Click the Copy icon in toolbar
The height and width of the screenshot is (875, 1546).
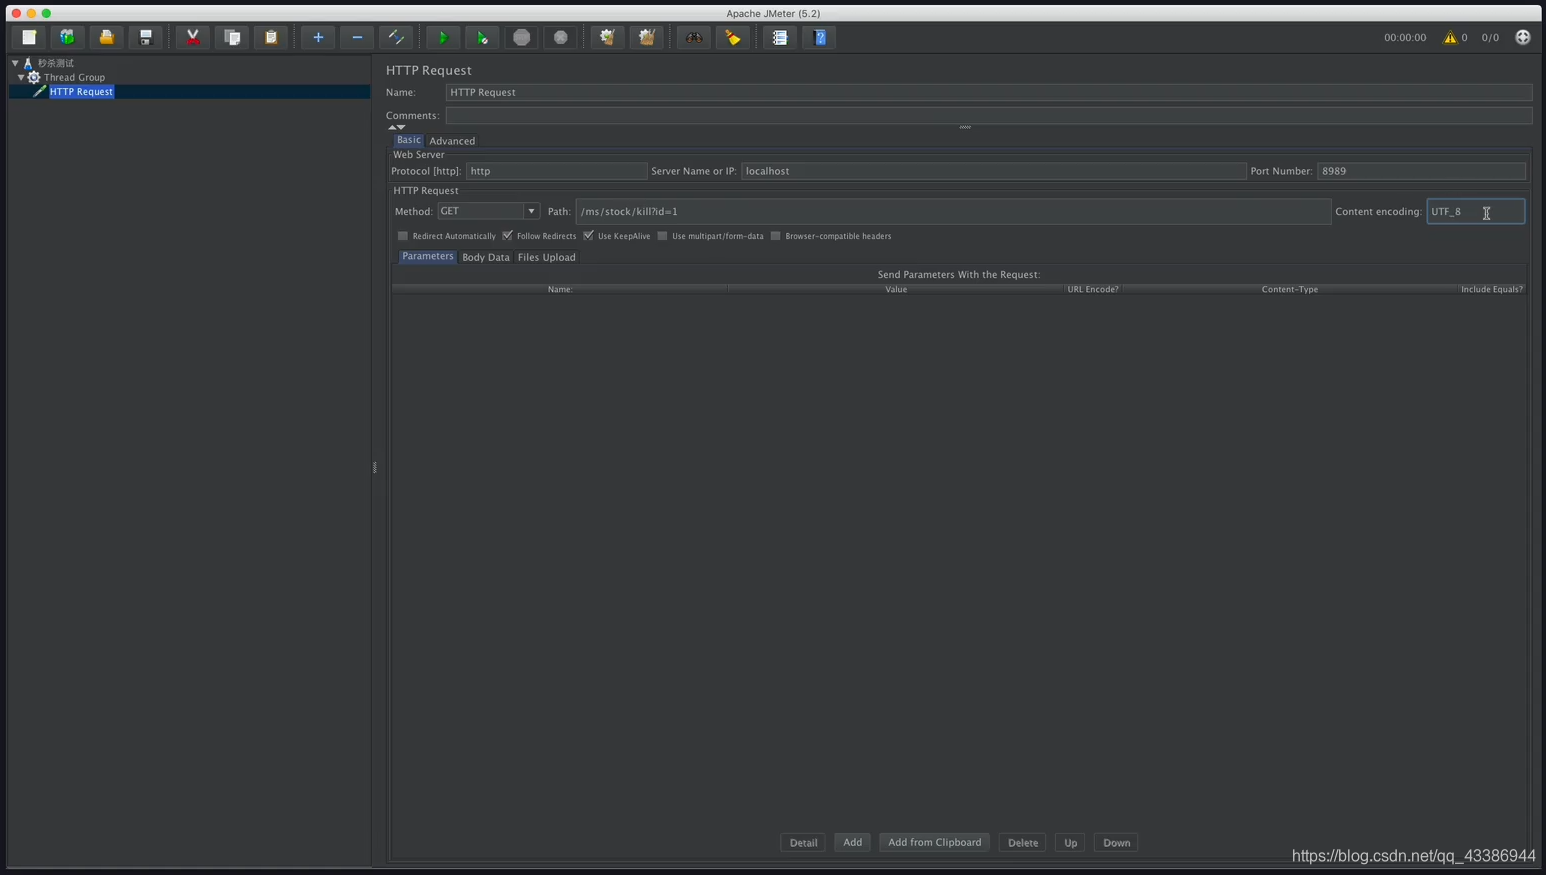click(232, 37)
